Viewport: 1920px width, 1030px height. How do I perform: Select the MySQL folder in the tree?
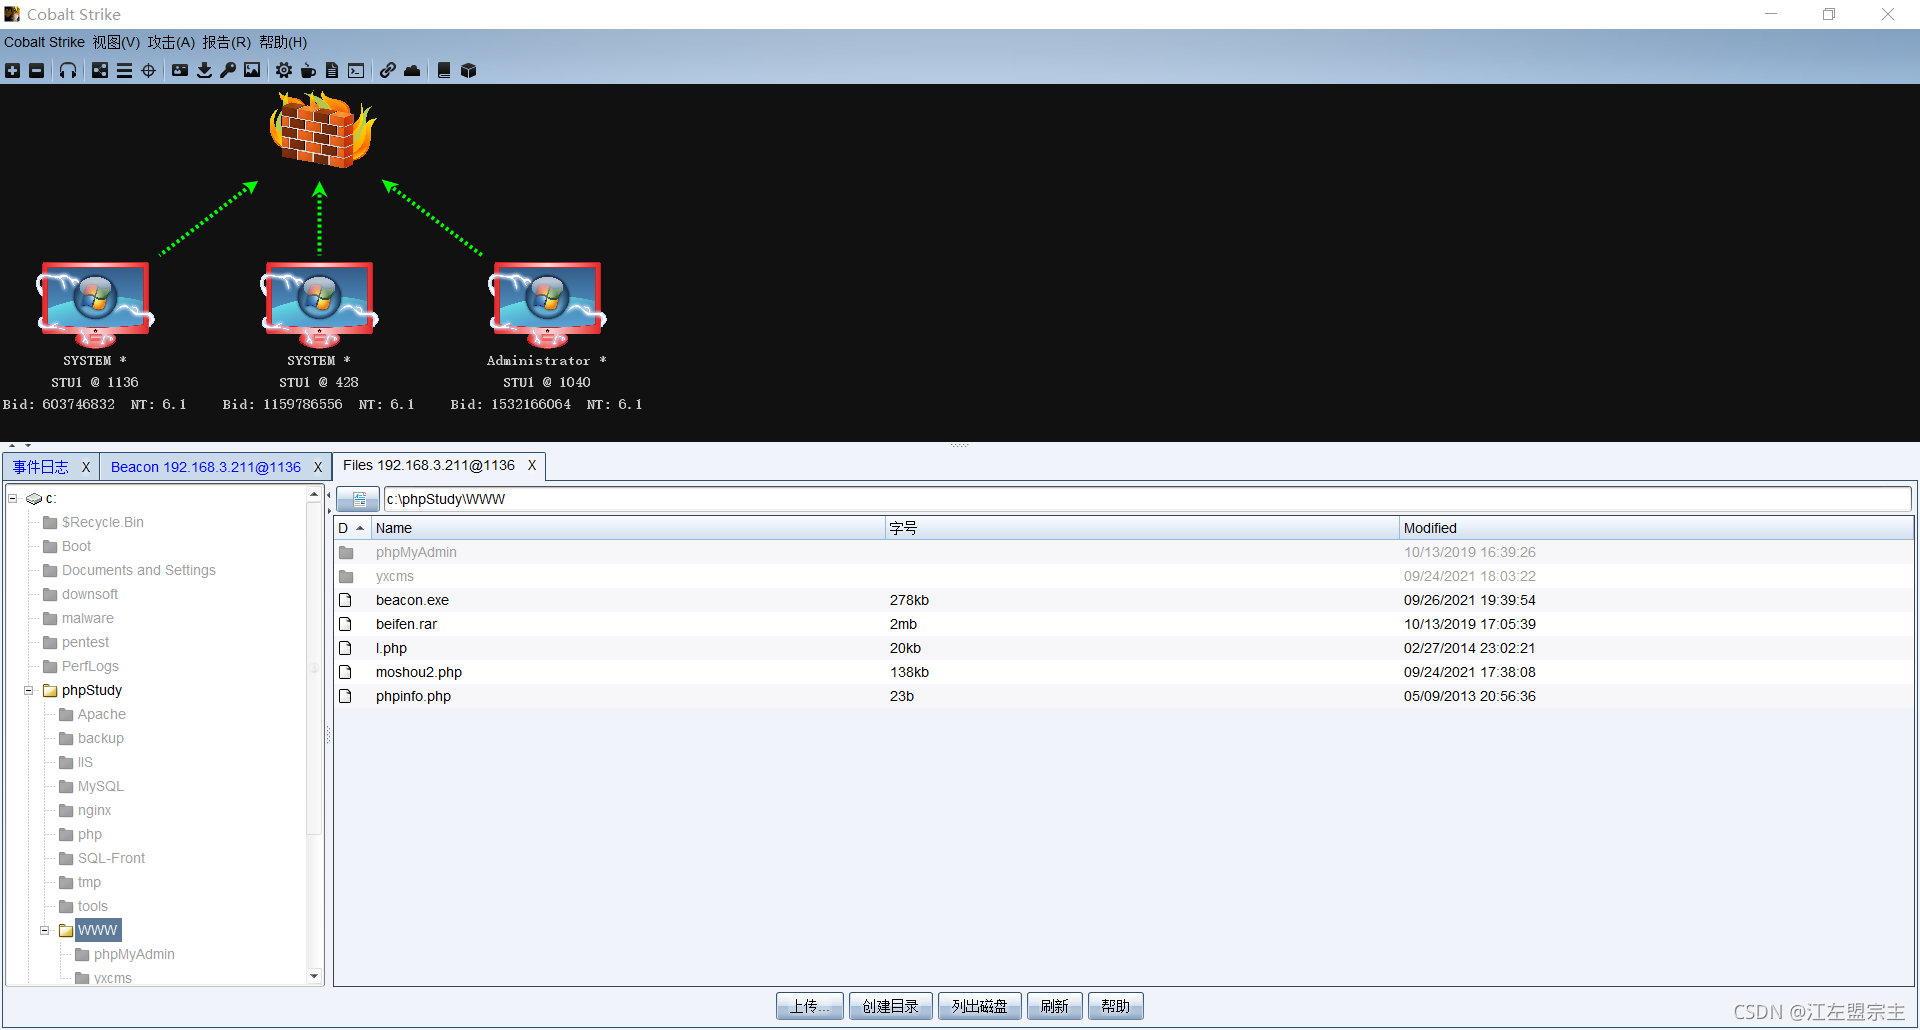100,786
